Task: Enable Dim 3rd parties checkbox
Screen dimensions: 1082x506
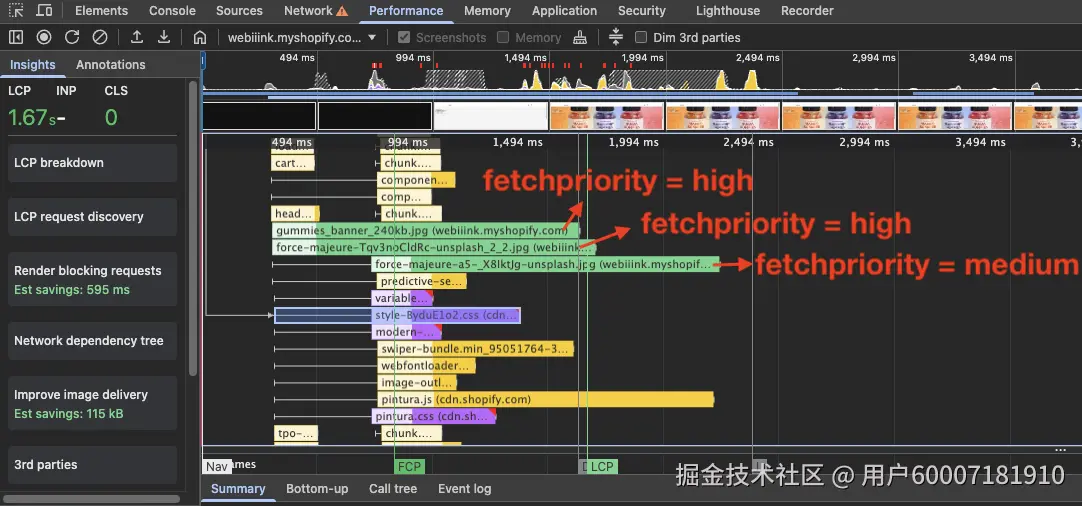Action: click(x=641, y=37)
